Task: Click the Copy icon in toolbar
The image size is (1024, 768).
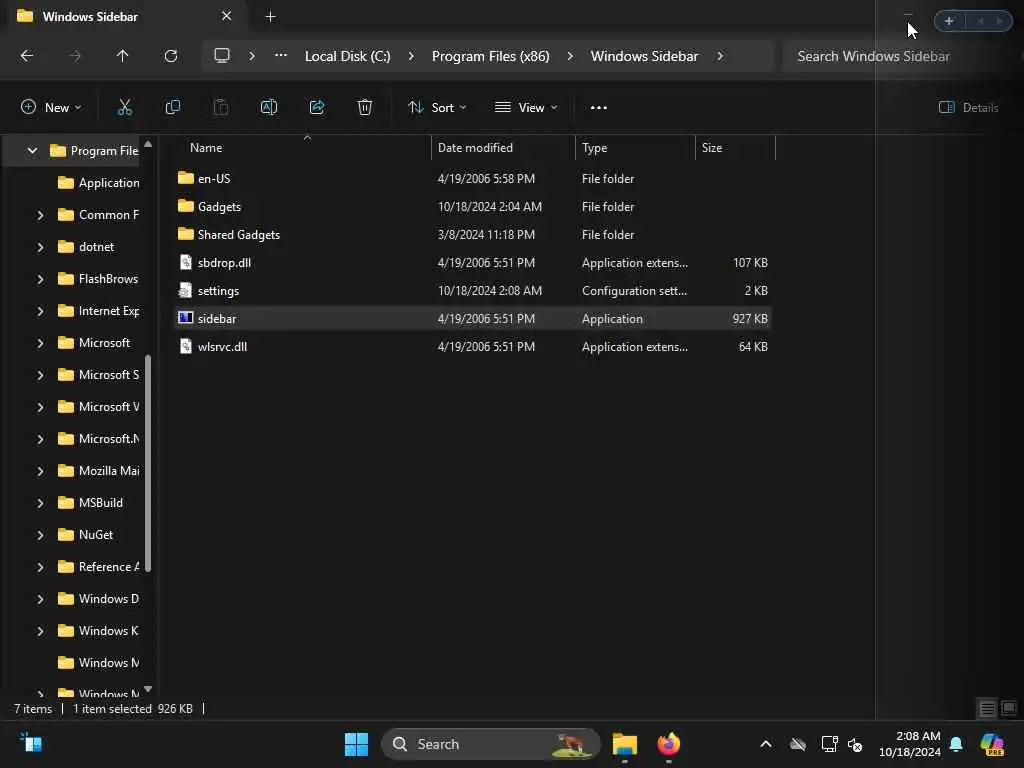Action: point(172,107)
